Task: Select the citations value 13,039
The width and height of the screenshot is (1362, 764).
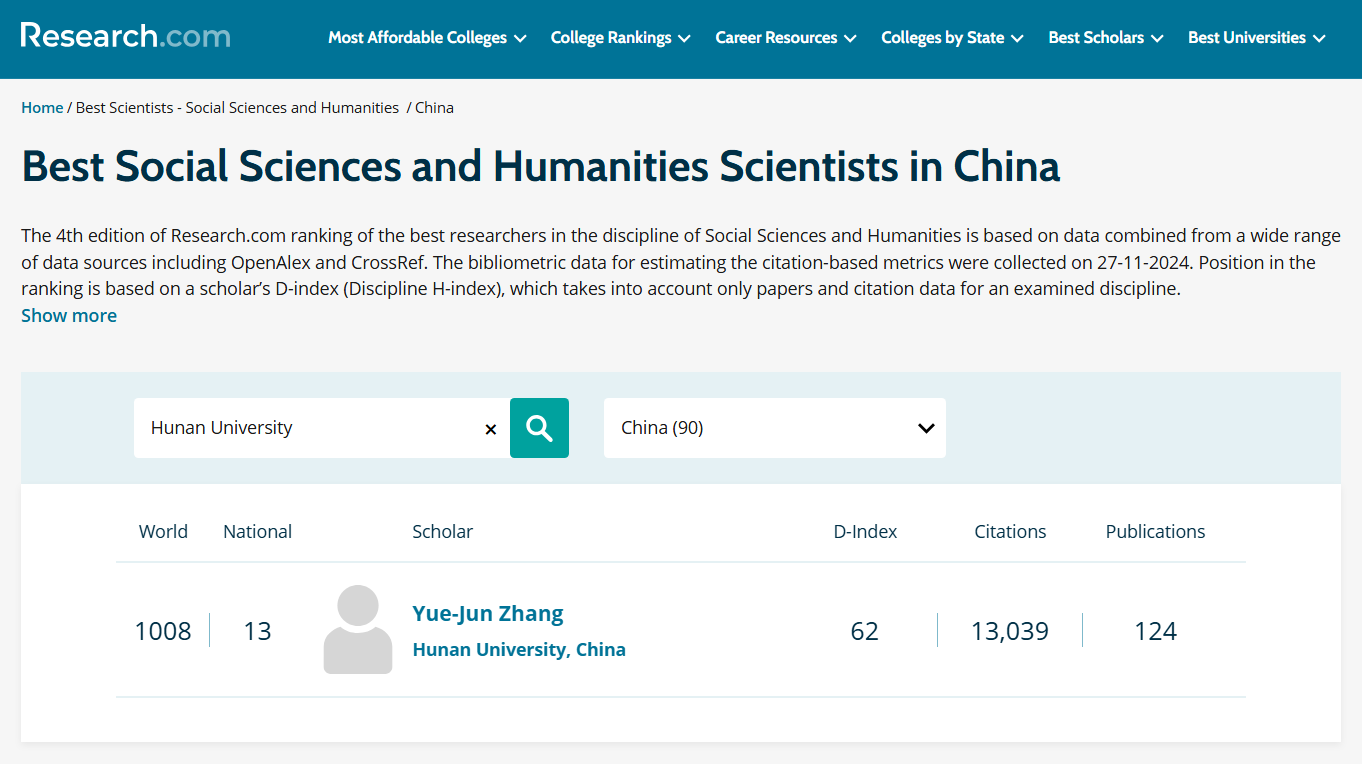Action: pyautogui.click(x=1010, y=631)
